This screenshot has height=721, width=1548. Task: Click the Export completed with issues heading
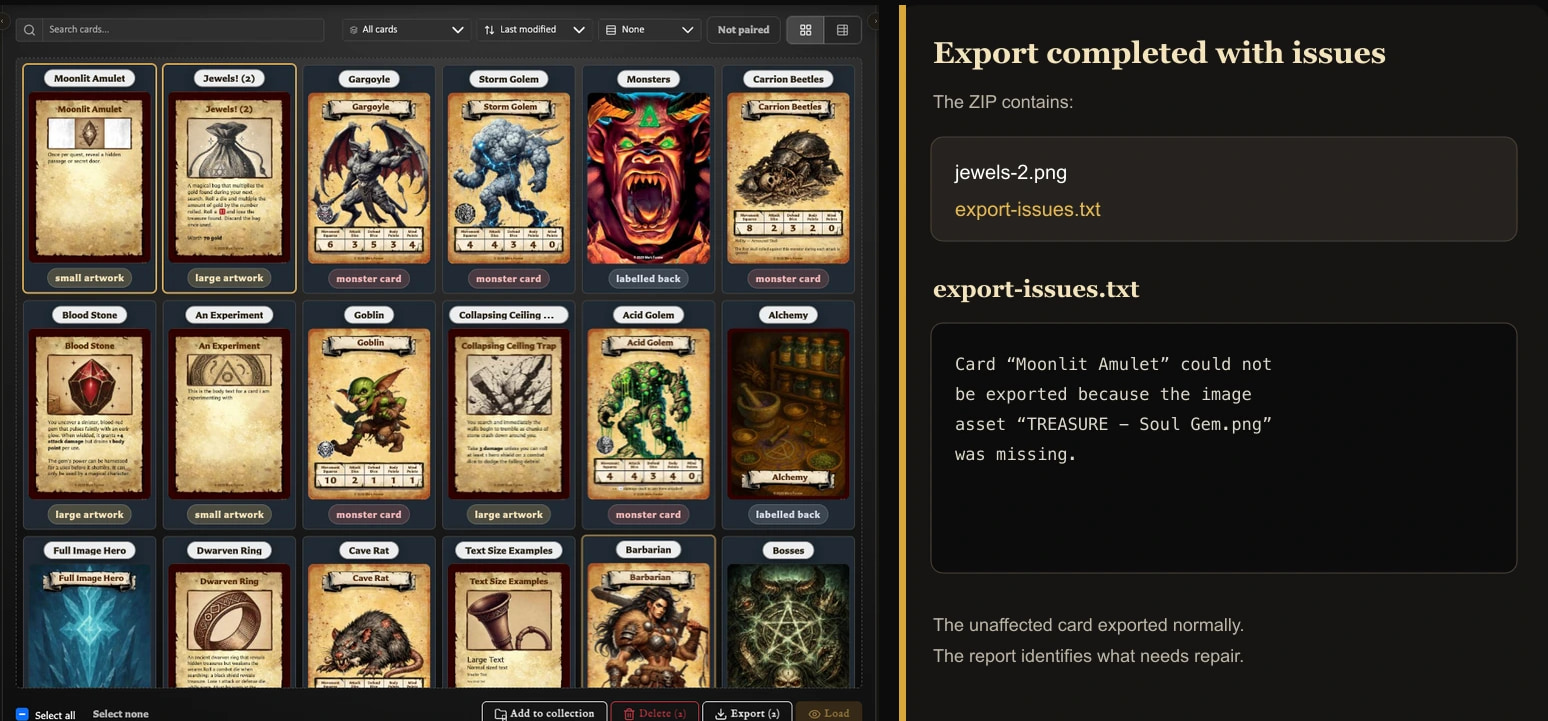click(x=1159, y=52)
